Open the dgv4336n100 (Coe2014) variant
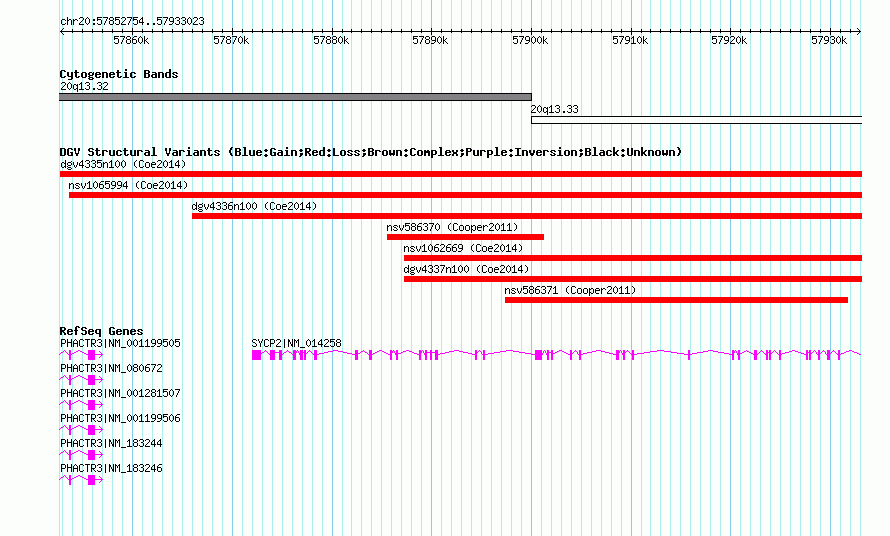This screenshot has width=890, height=536. point(254,206)
